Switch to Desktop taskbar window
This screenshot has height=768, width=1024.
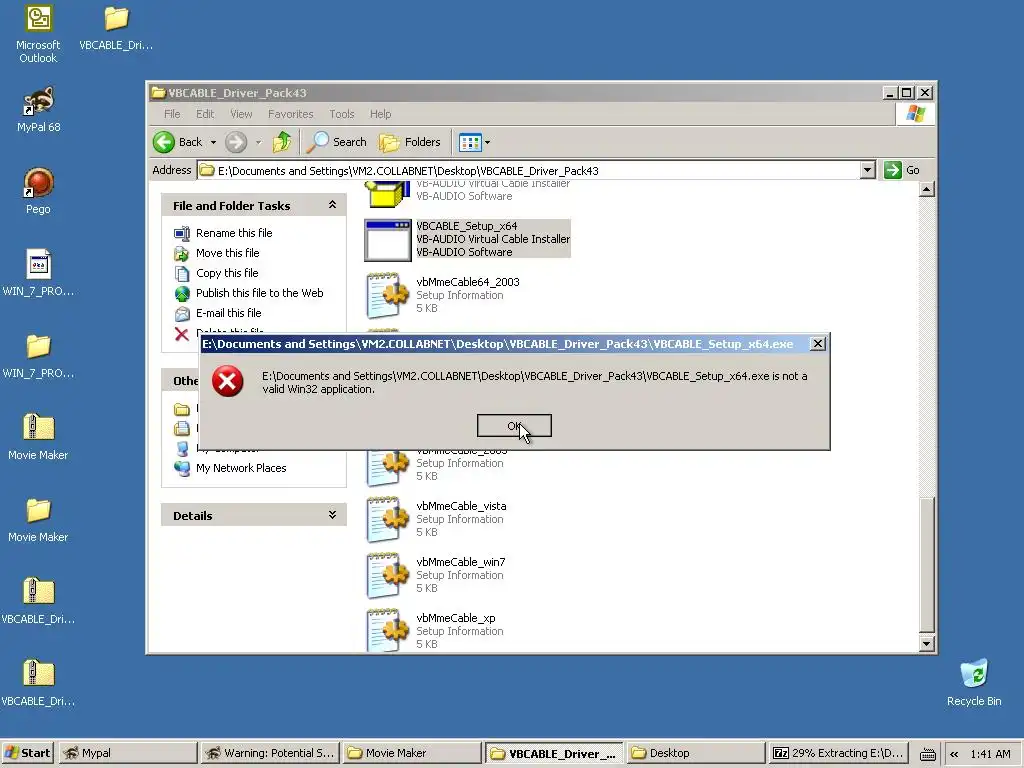(x=696, y=753)
